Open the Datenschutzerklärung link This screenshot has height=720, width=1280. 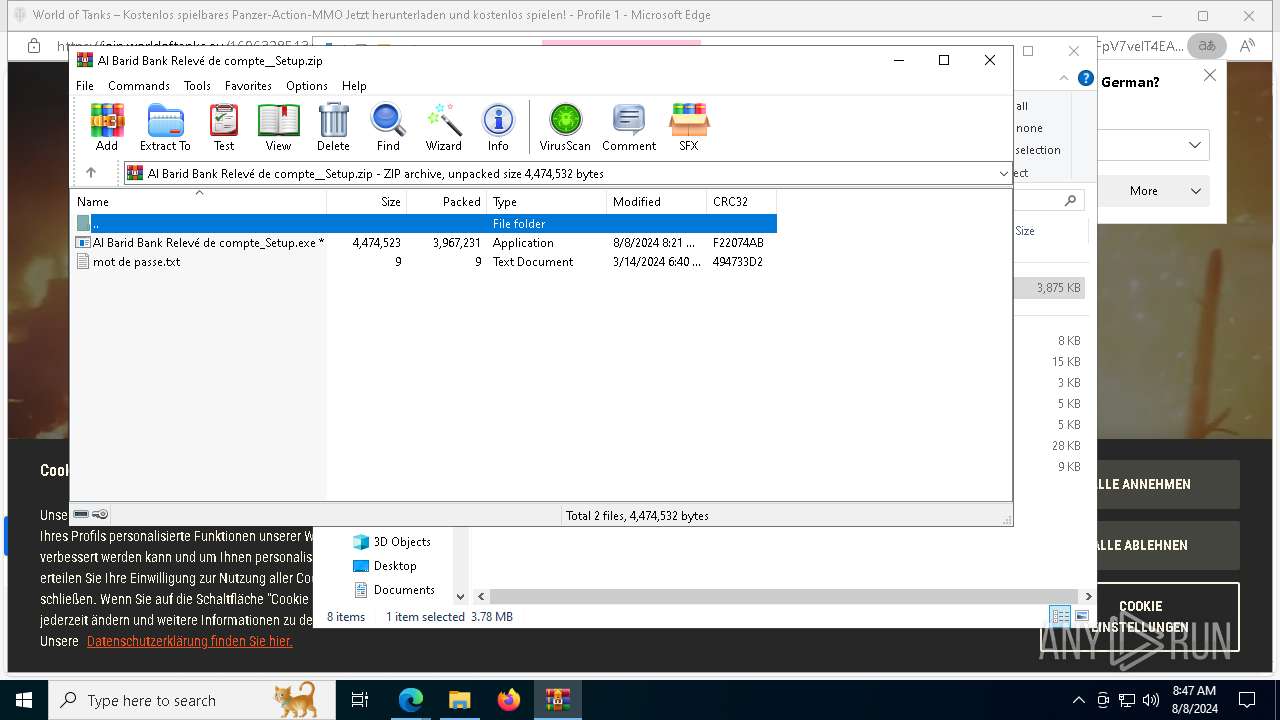(190, 641)
